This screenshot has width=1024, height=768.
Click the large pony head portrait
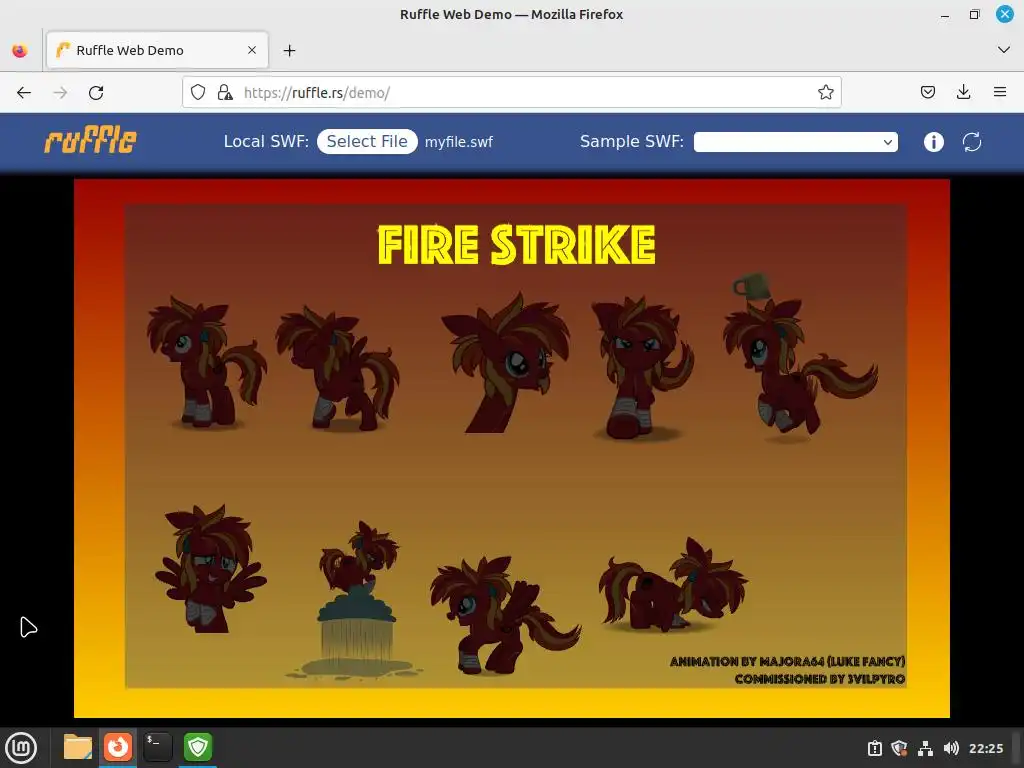(506, 362)
